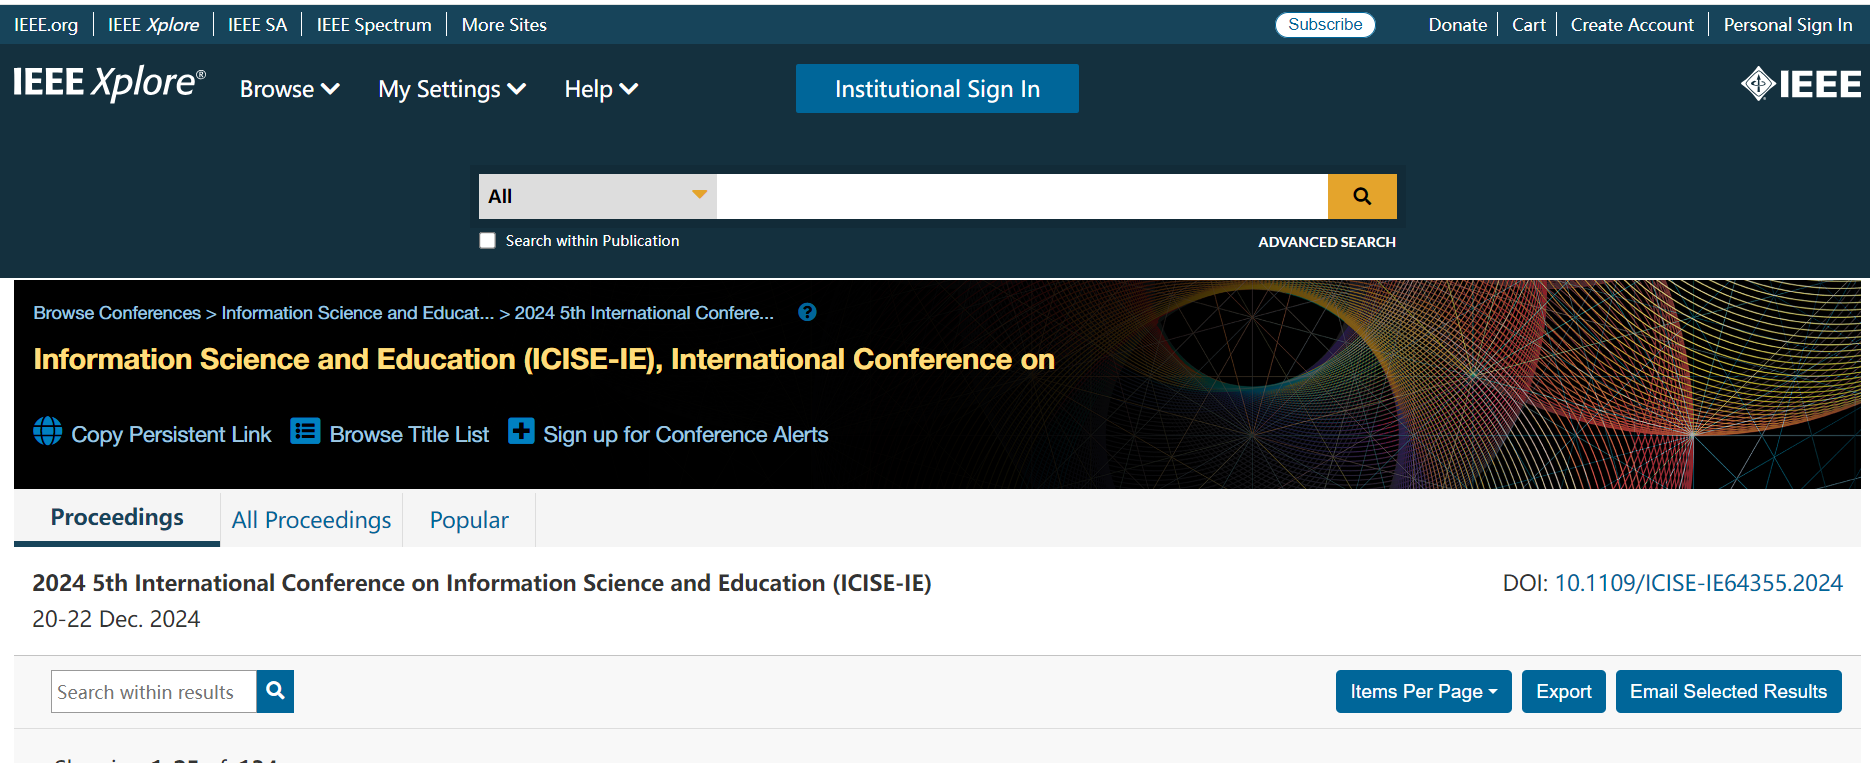Click the date text 20-22 Dec. 2024
Image resolution: width=1870 pixels, height=763 pixels.
[116, 619]
